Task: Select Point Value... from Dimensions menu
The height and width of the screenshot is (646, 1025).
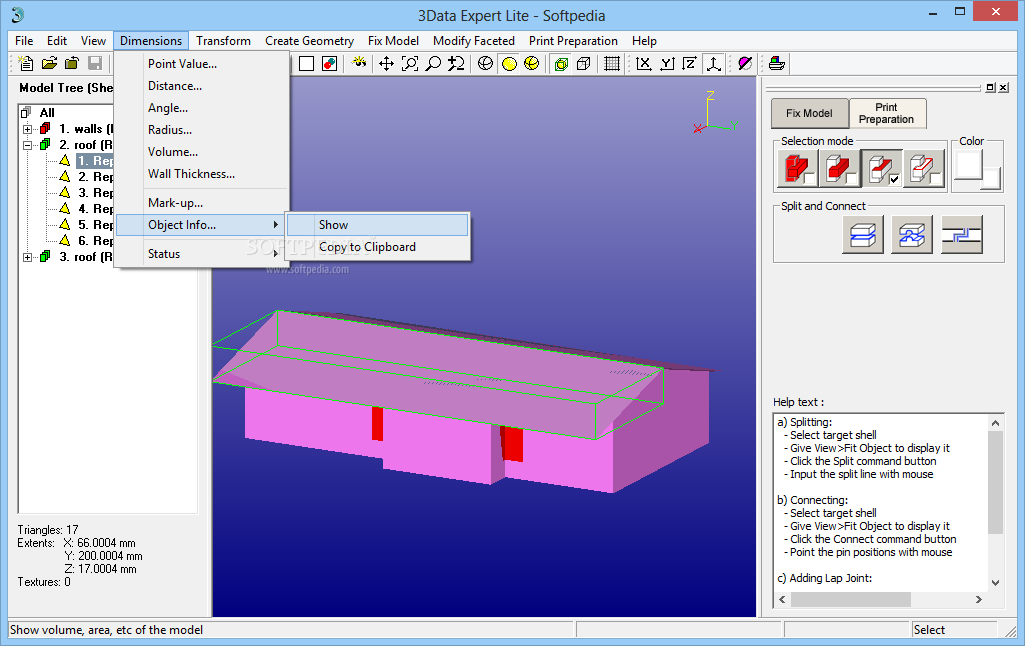Action: point(200,63)
